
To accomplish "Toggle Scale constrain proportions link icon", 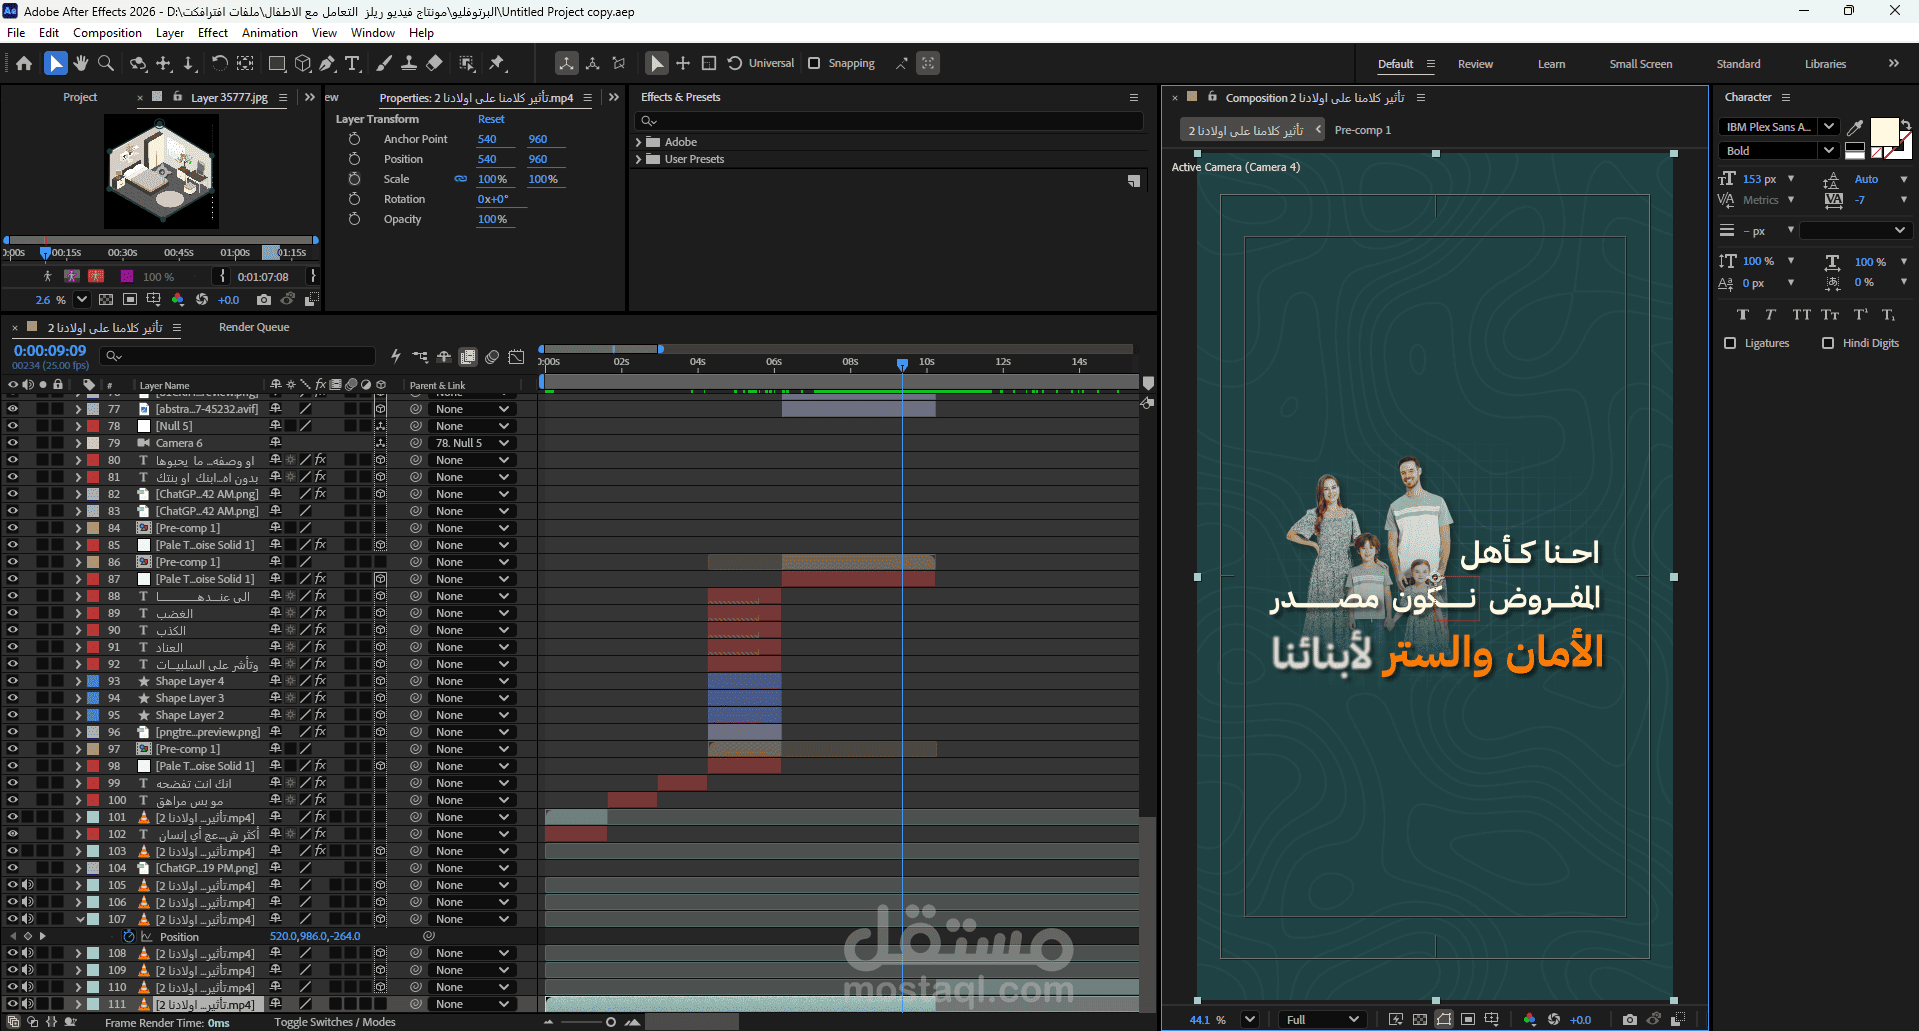I will coord(461,179).
